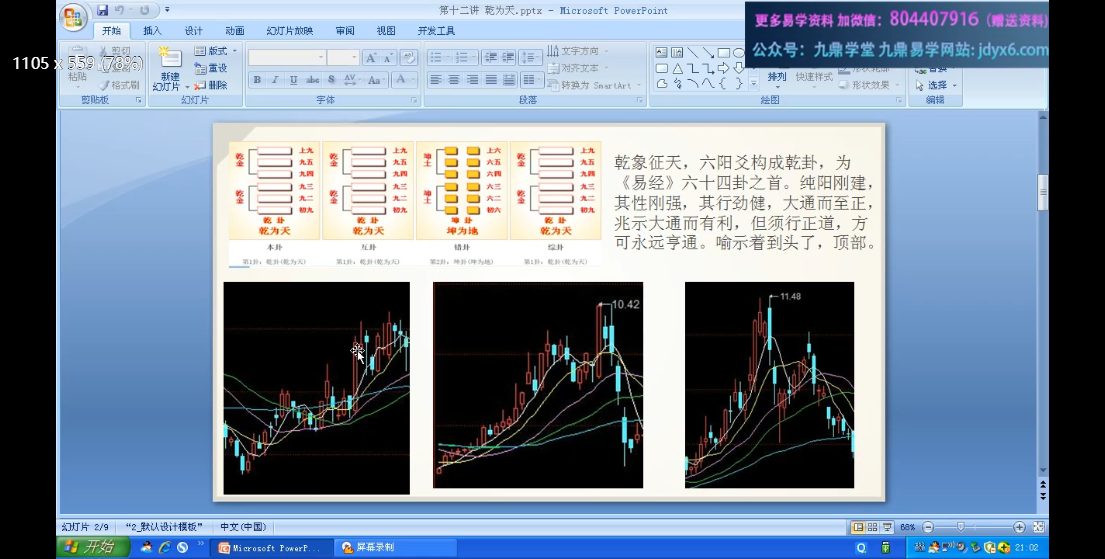Click the Reset (重设) slide button
Viewport: 1105px width, 559px height.
(211, 68)
